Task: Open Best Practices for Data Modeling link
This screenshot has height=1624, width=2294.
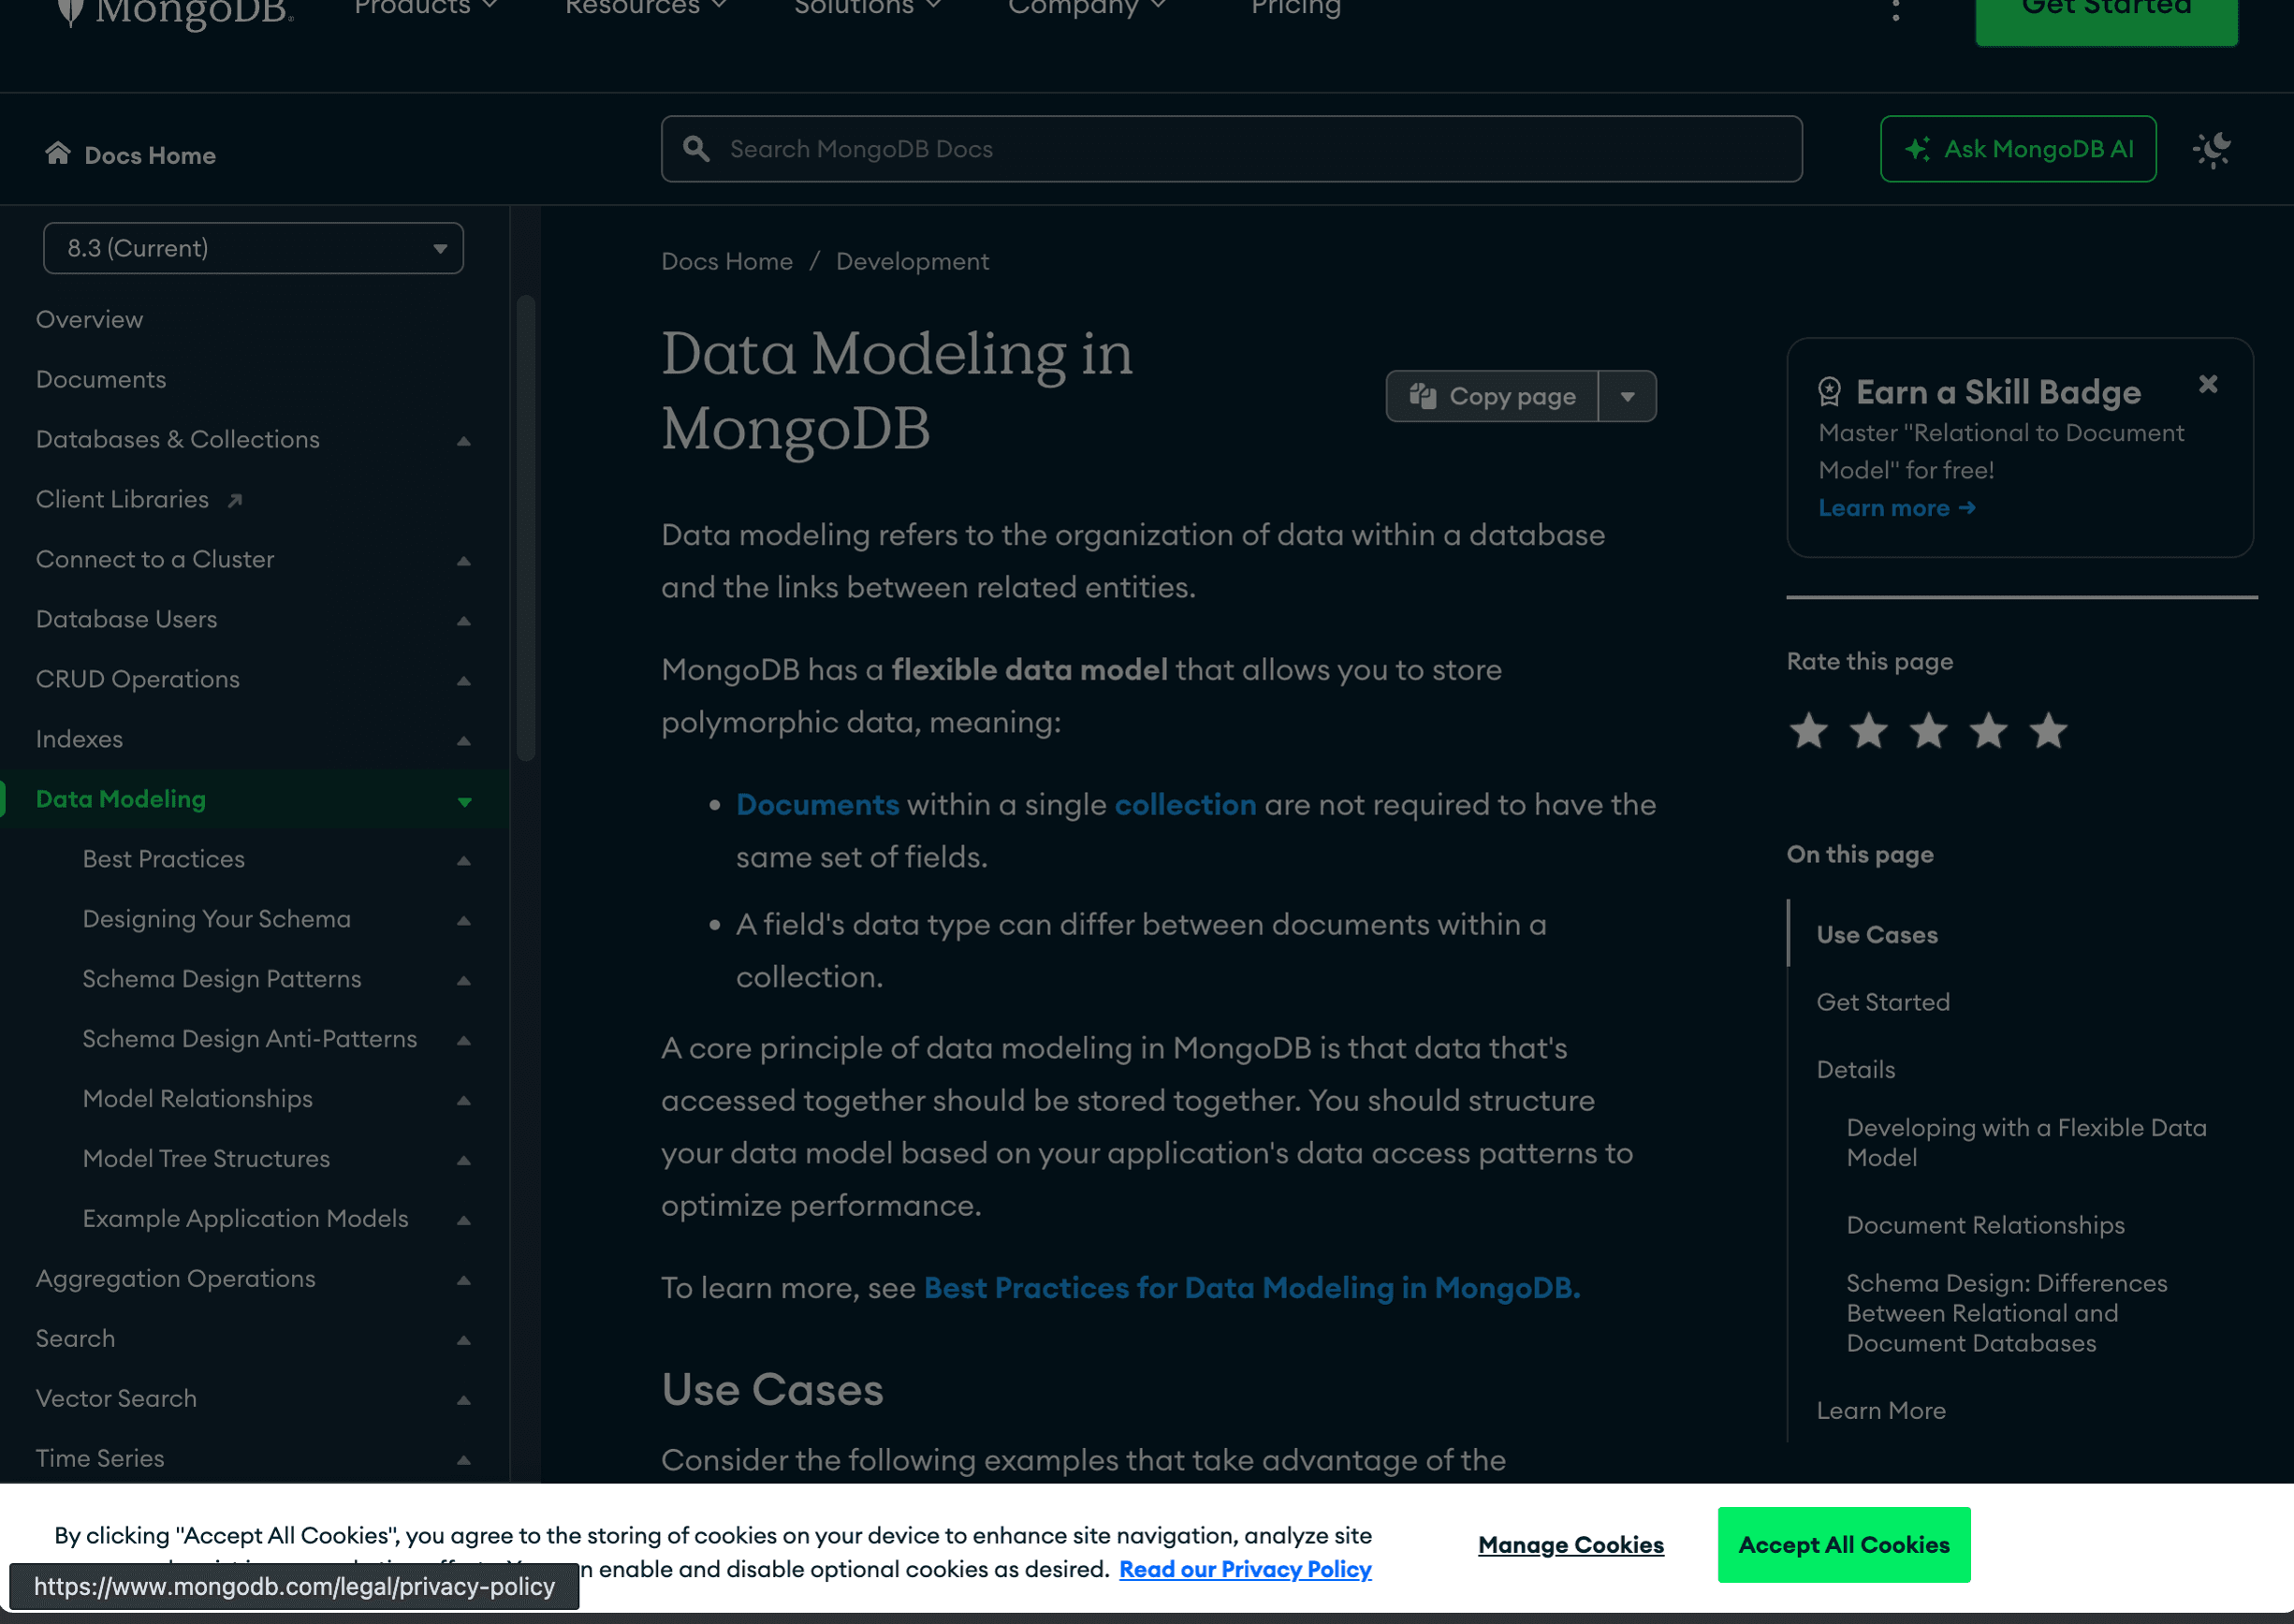Action: pos(1252,1288)
